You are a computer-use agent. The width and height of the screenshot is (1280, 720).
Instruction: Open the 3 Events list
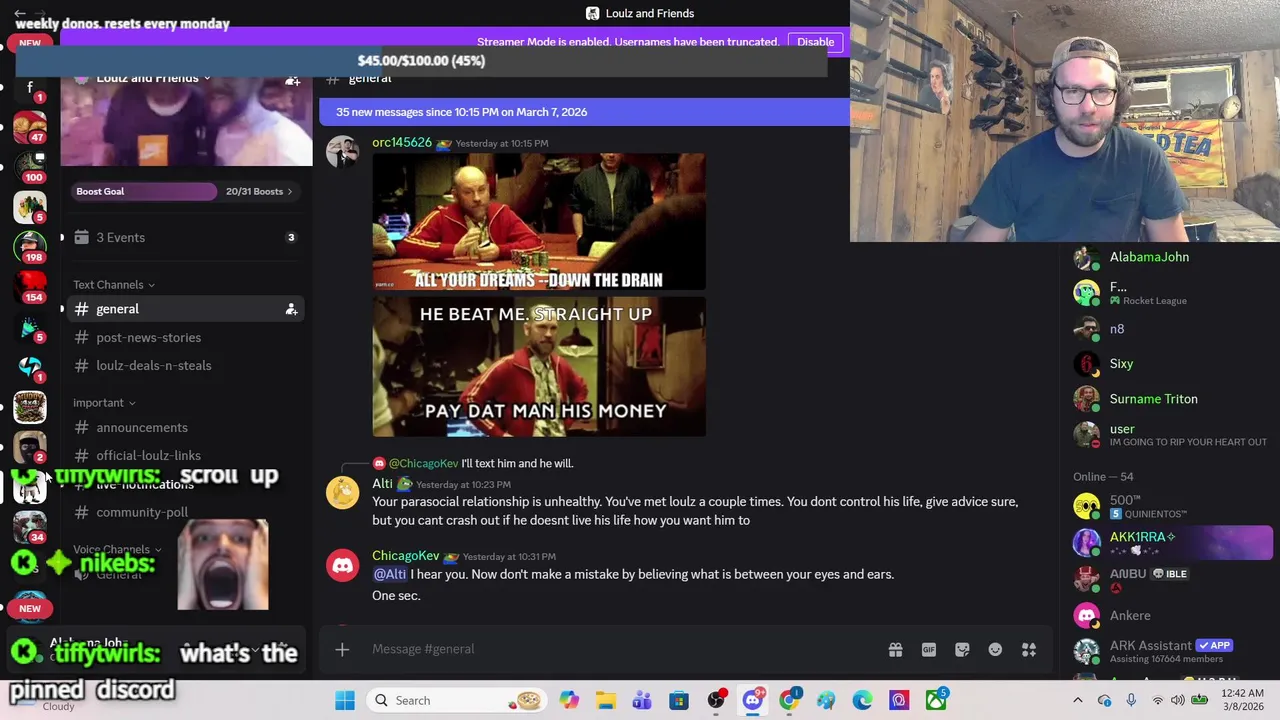click(x=186, y=237)
